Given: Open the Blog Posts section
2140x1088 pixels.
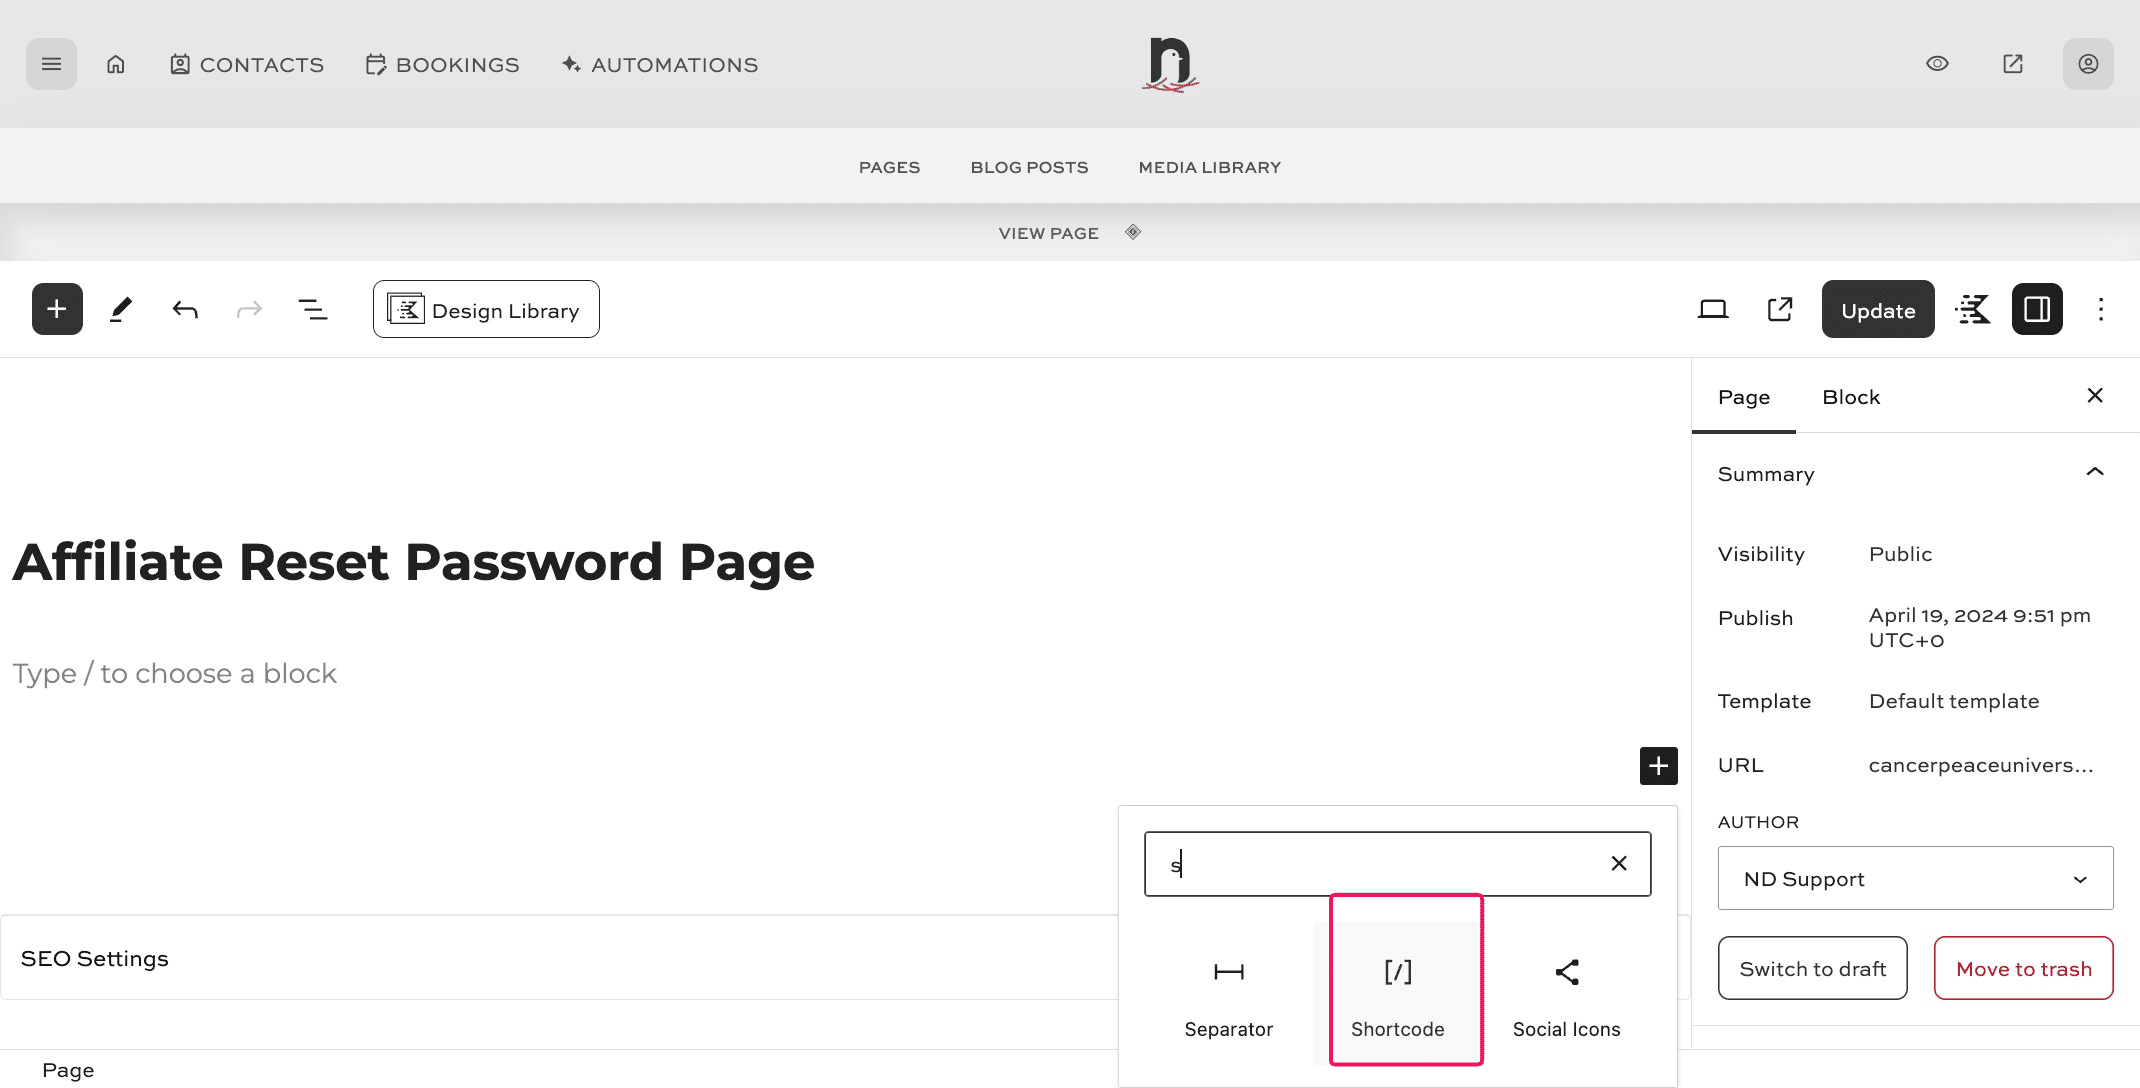Looking at the screenshot, I should tap(1028, 166).
